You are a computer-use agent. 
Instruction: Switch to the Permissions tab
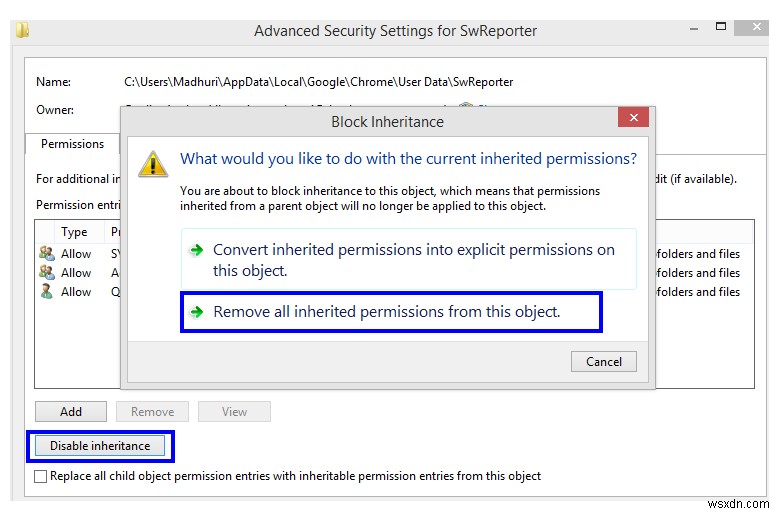(x=72, y=144)
